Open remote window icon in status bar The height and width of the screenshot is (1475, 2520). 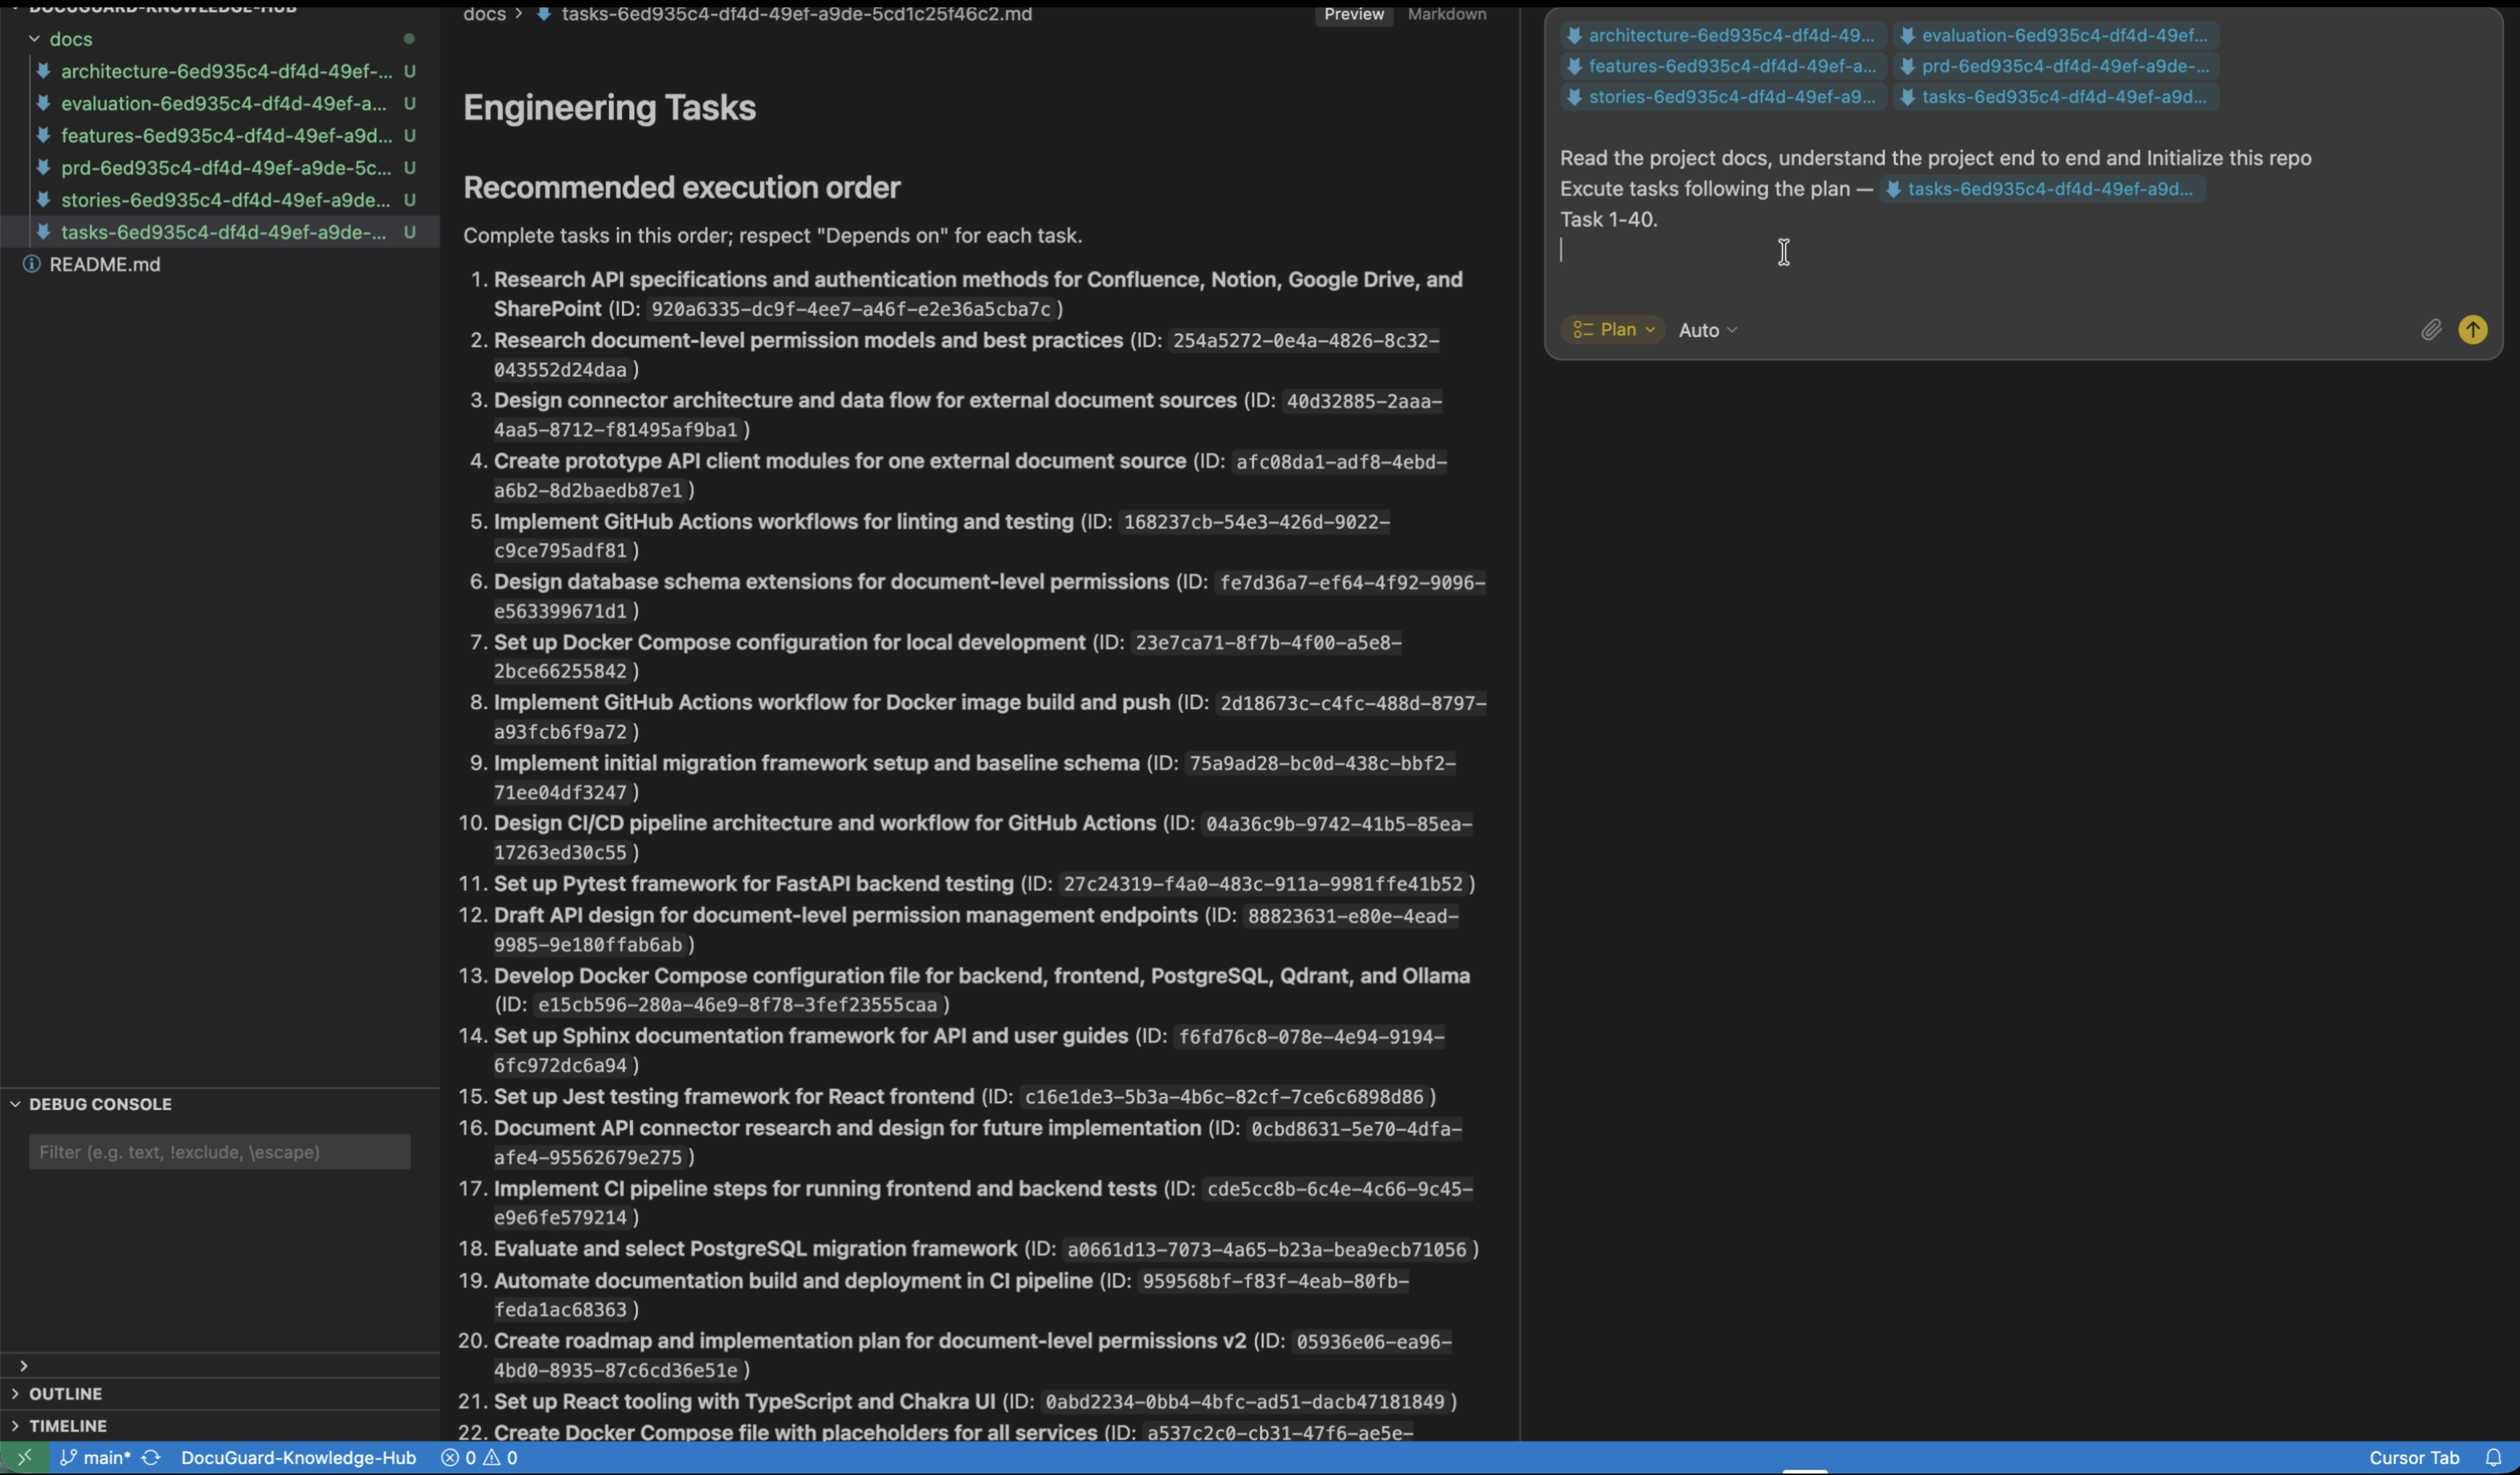24,1457
